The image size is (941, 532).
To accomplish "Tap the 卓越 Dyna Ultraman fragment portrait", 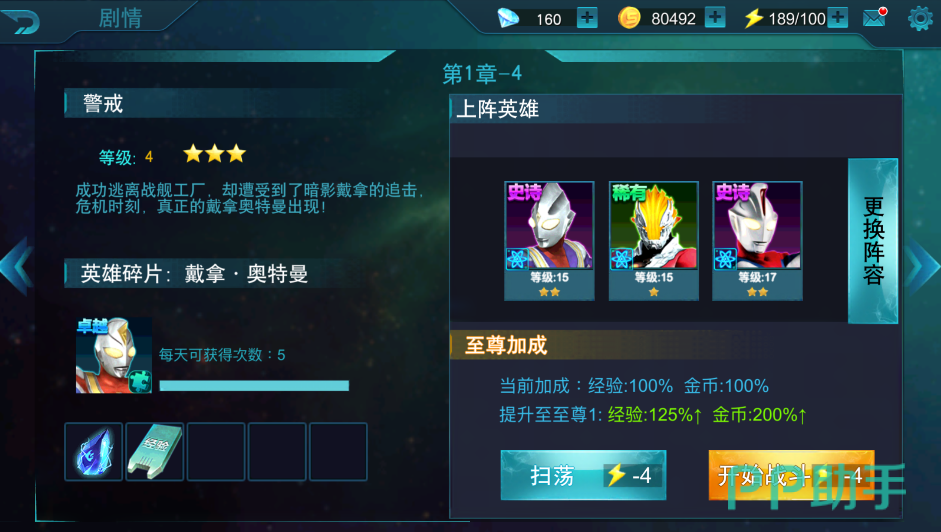I will (113, 355).
